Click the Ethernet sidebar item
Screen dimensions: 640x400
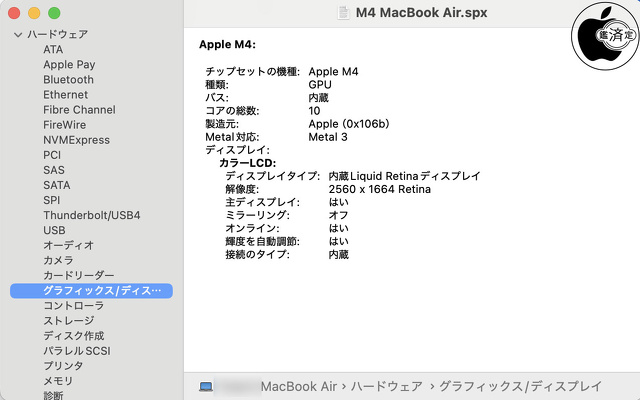pos(65,95)
